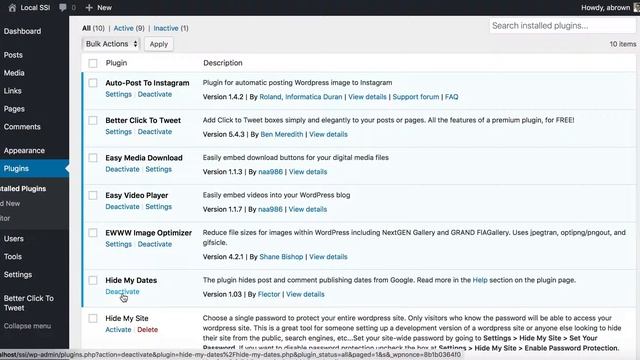This screenshot has width=640, height=360.
Task: Open Settings for Easy Media Download
Action: pos(159,169)
